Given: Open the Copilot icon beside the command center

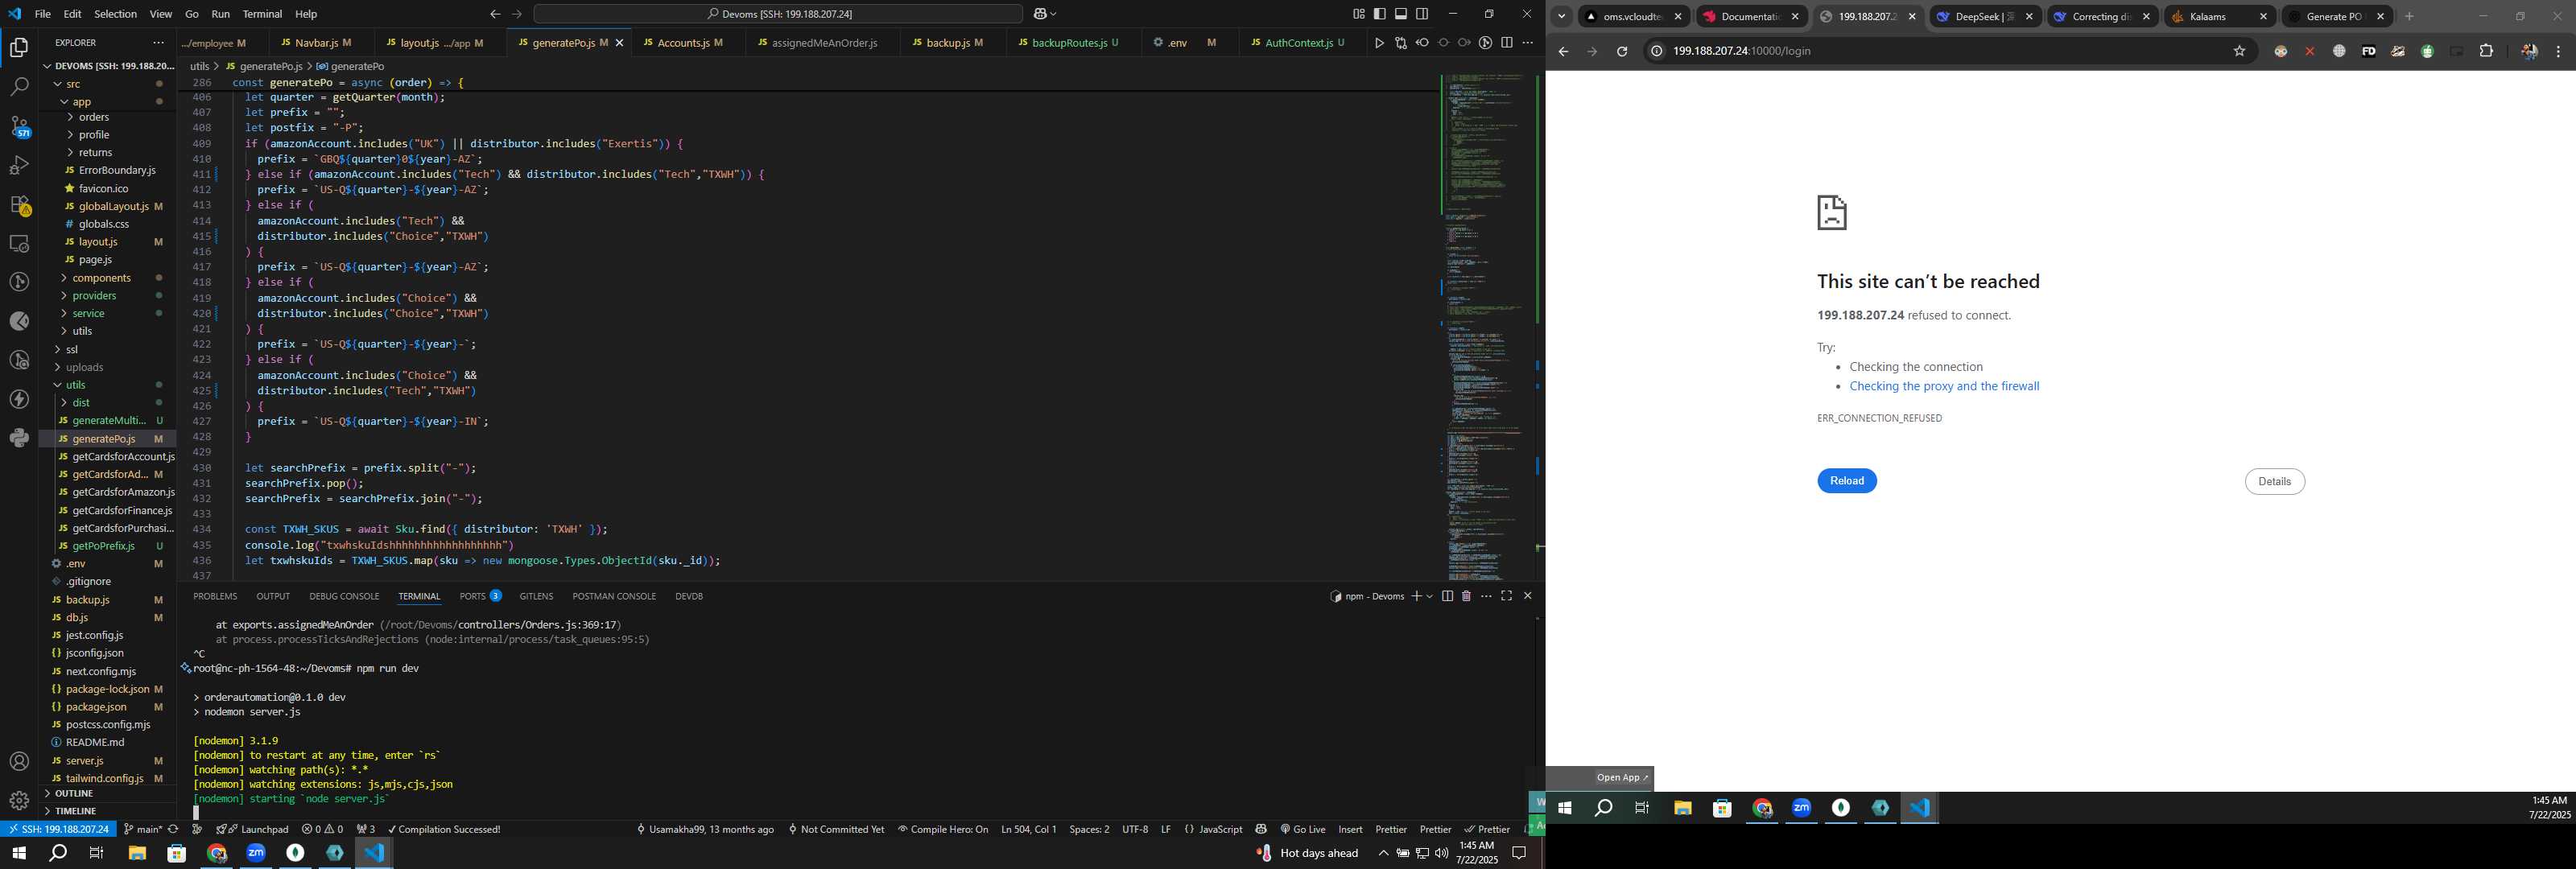Looking at the screenshot, I should 1040,14.
